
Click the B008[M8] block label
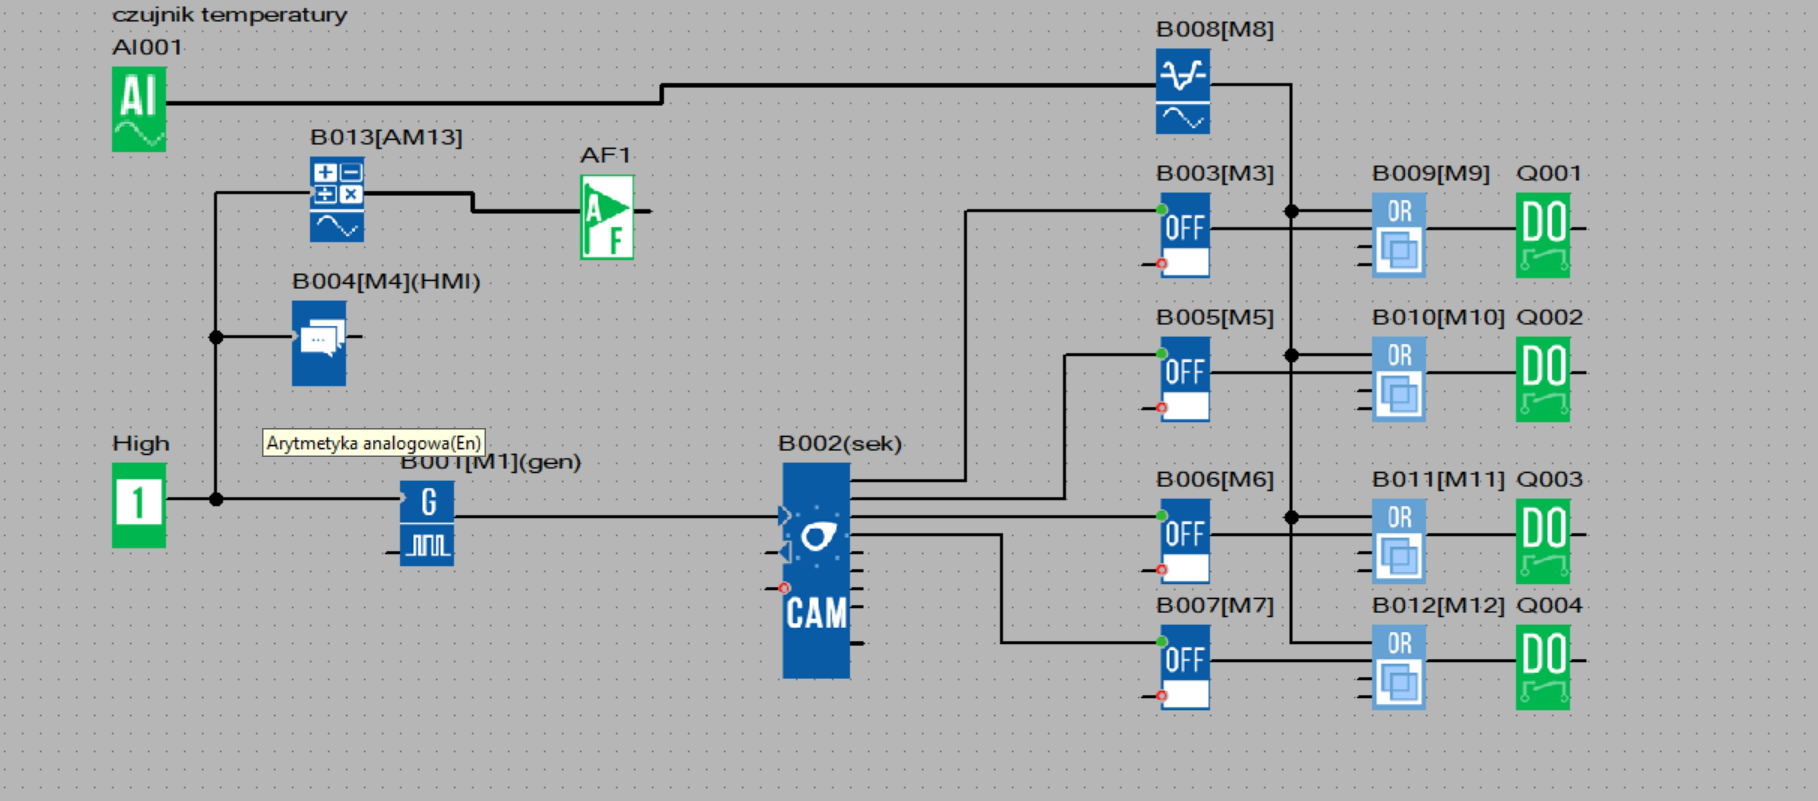click(x=1215, y=29)
